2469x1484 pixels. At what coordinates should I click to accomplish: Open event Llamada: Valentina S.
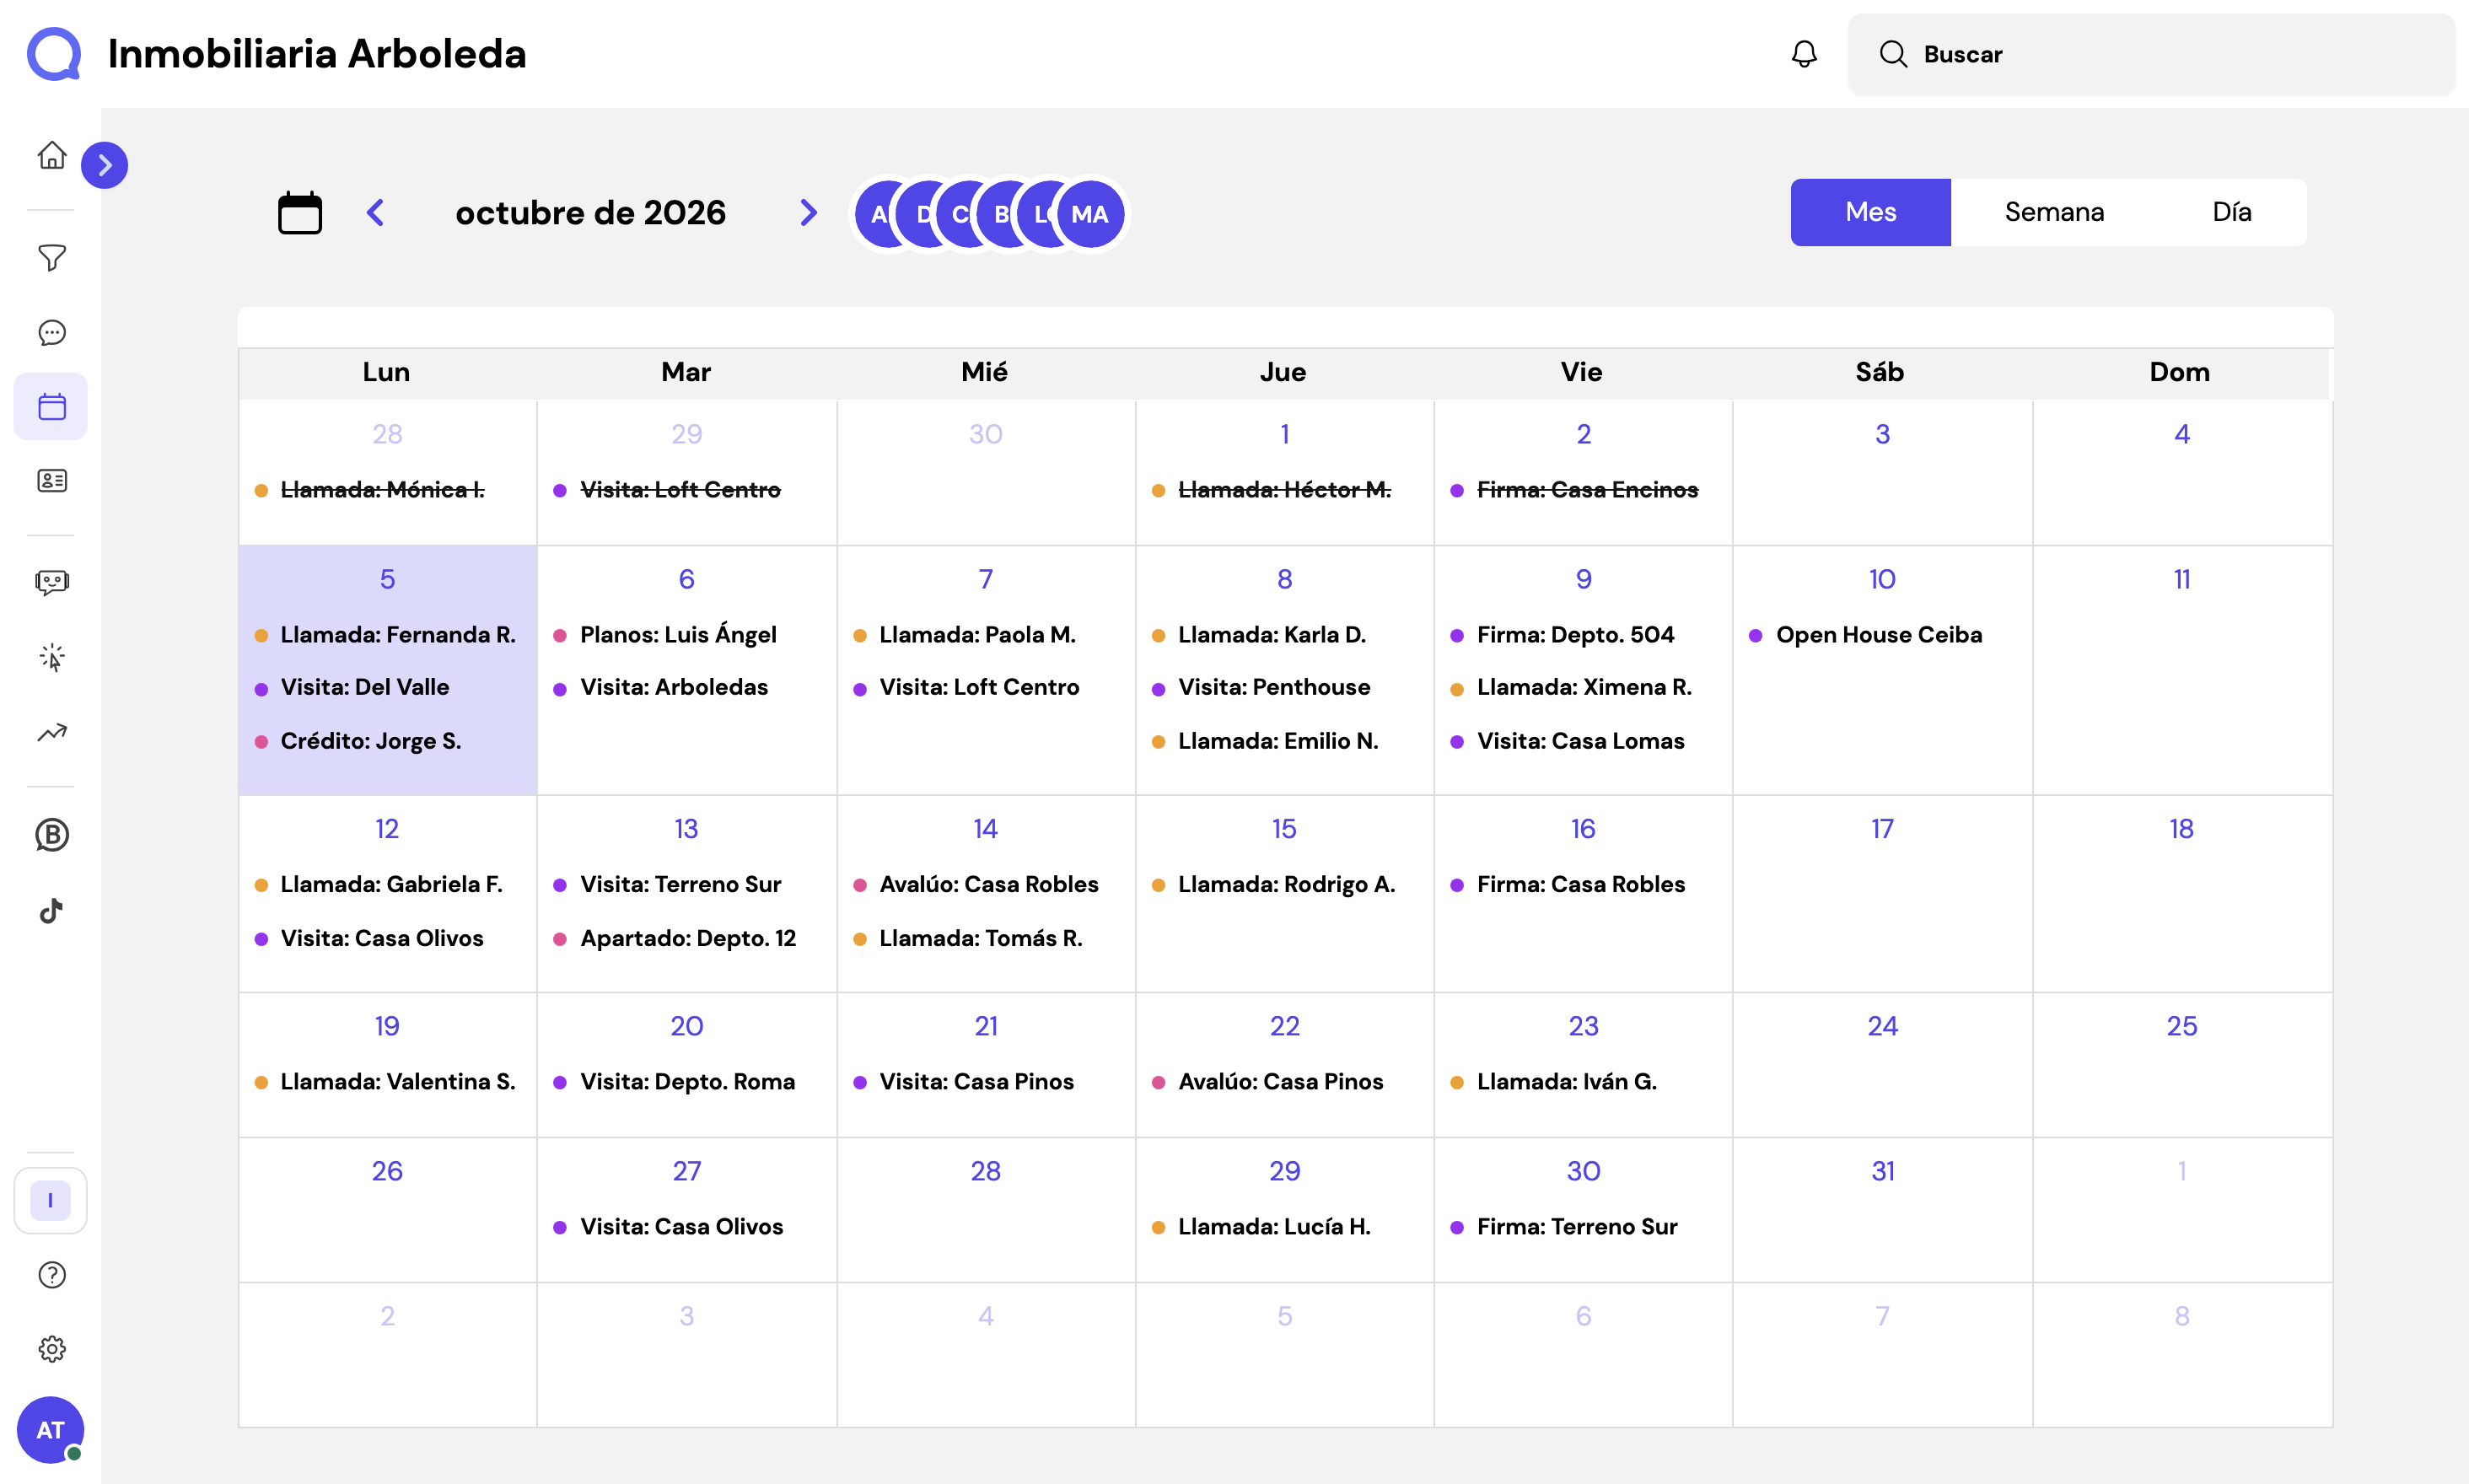(x=386, y=1082)
